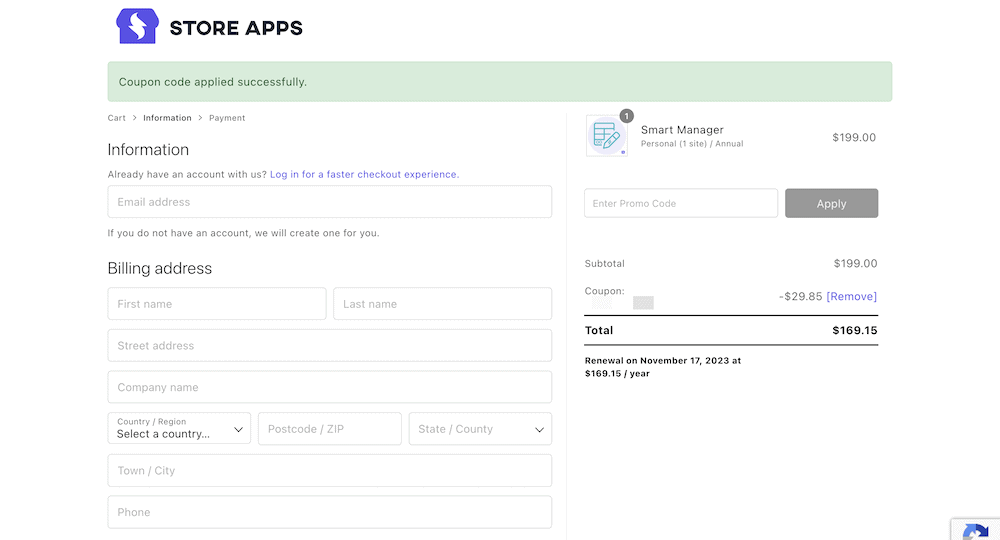The image size is (1000, 540).
Task: Remove the applied coupon
Action: 851,296
